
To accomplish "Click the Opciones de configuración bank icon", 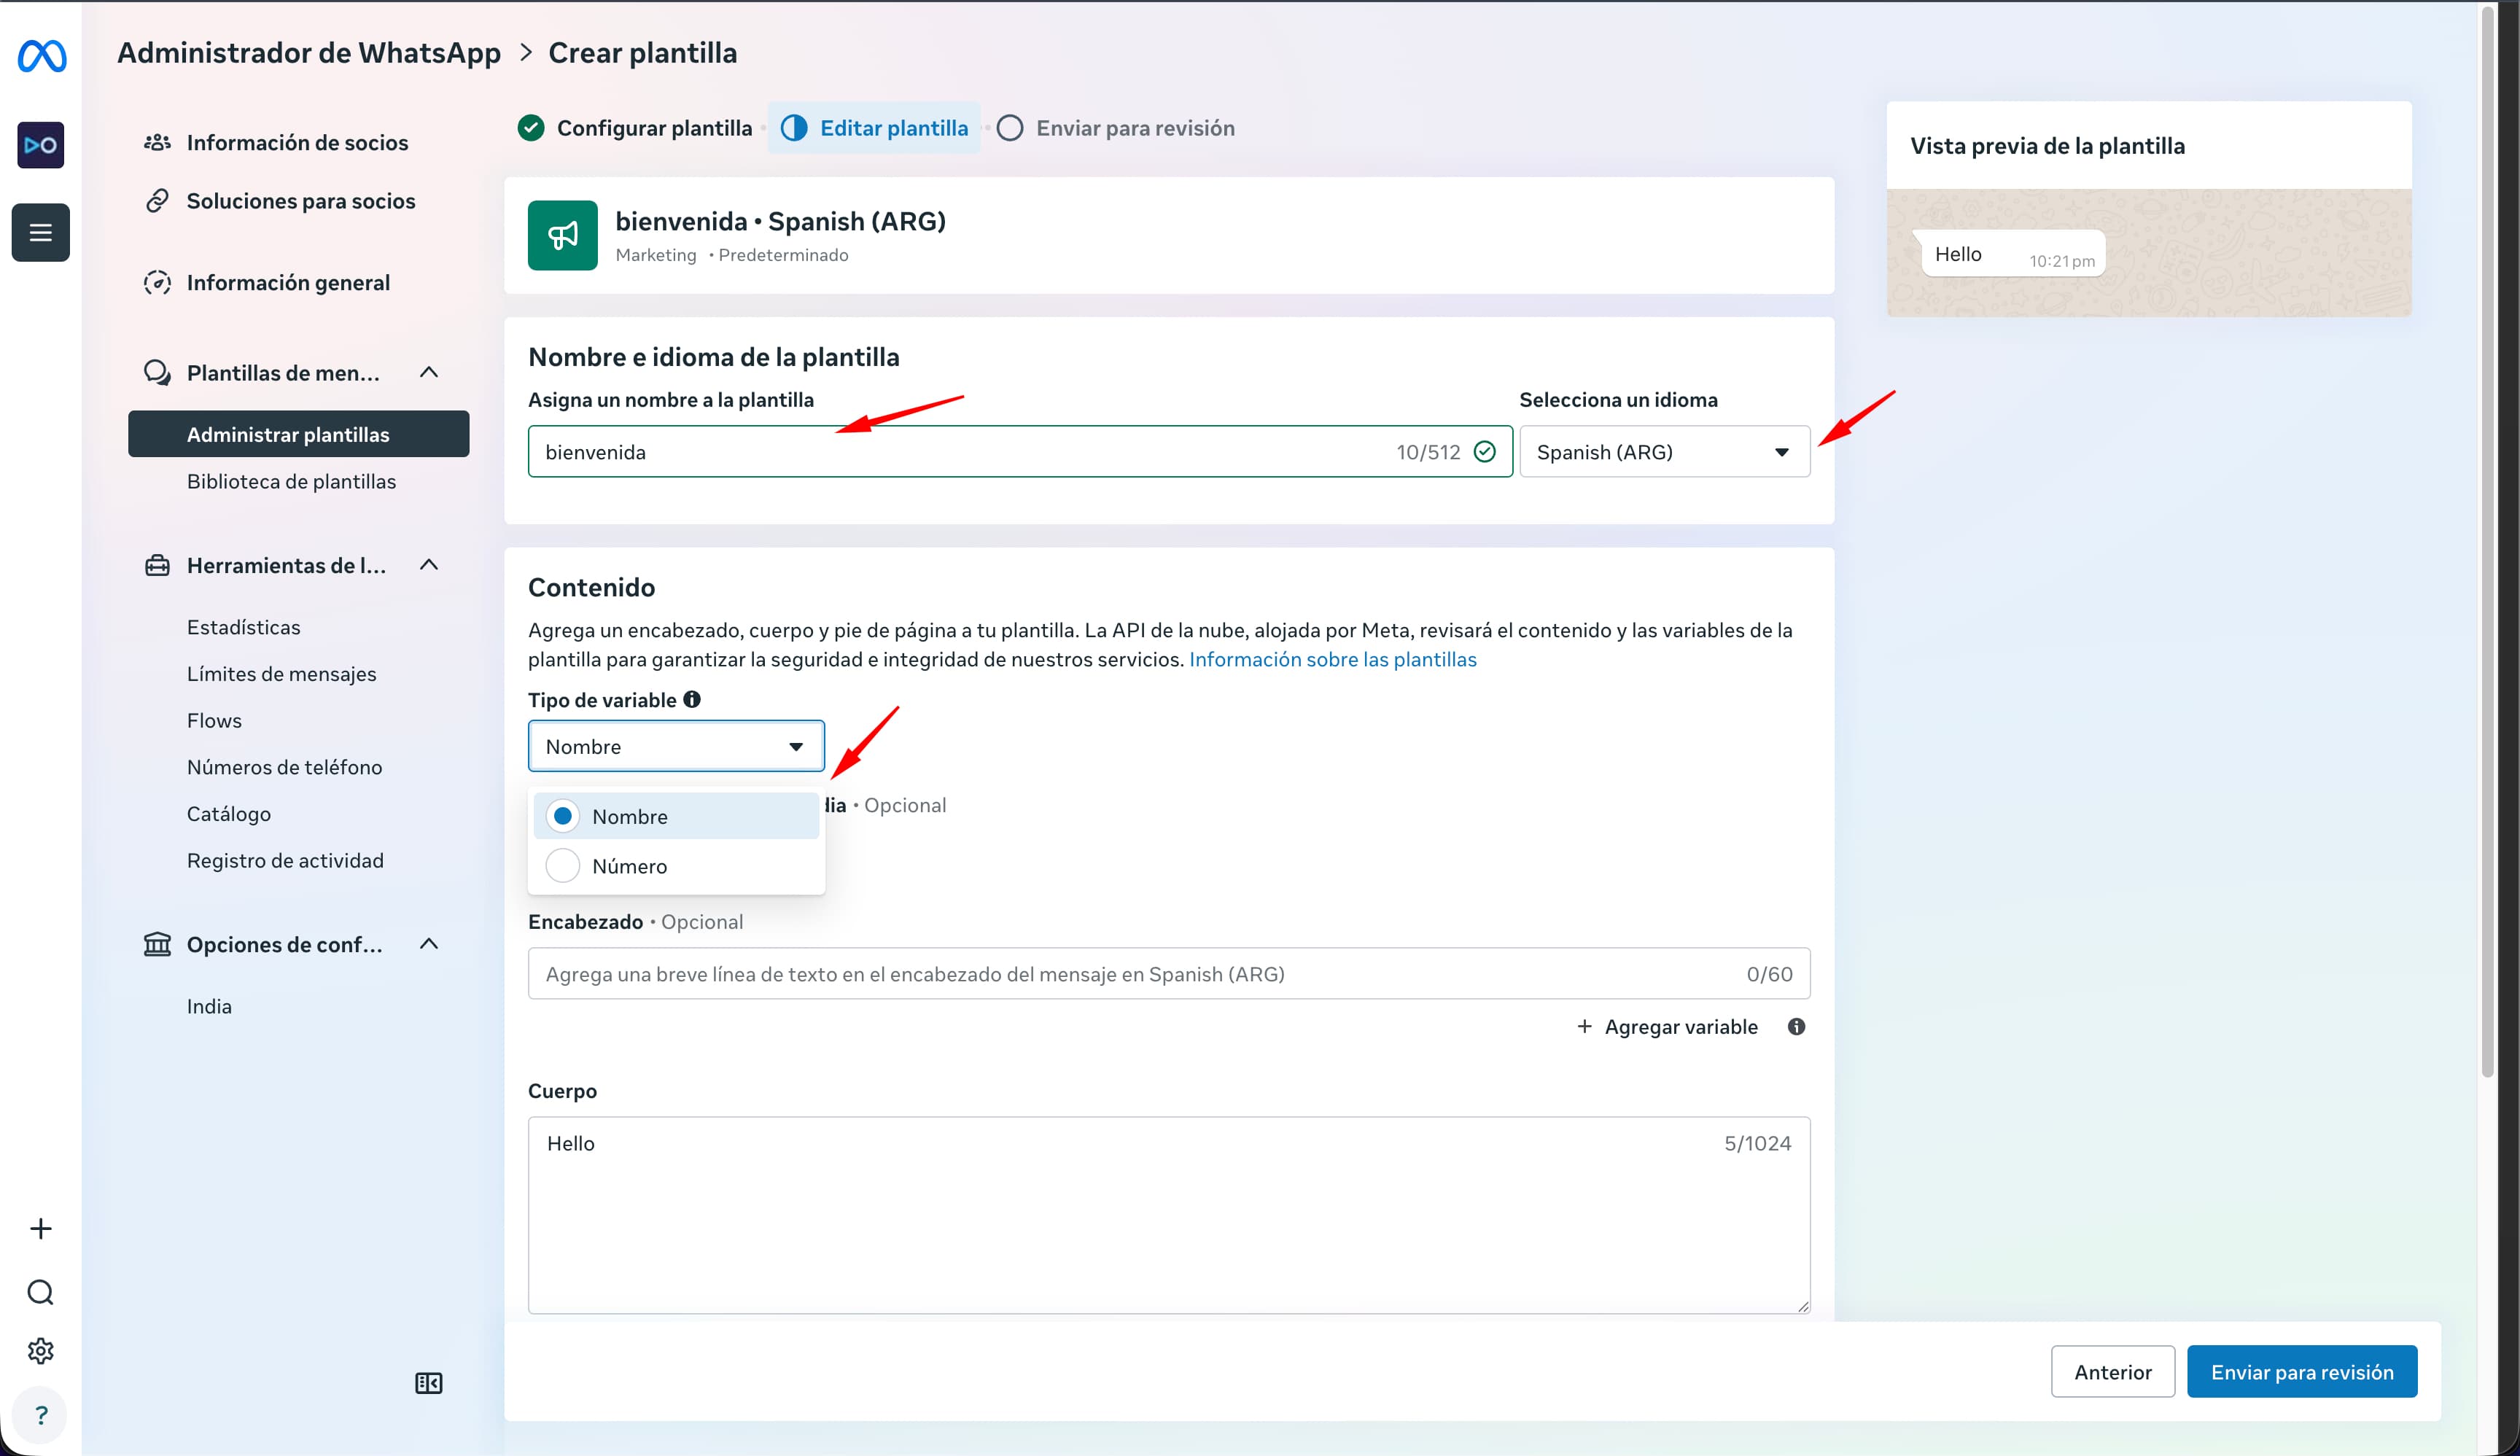I will click(x=157, y=944).
